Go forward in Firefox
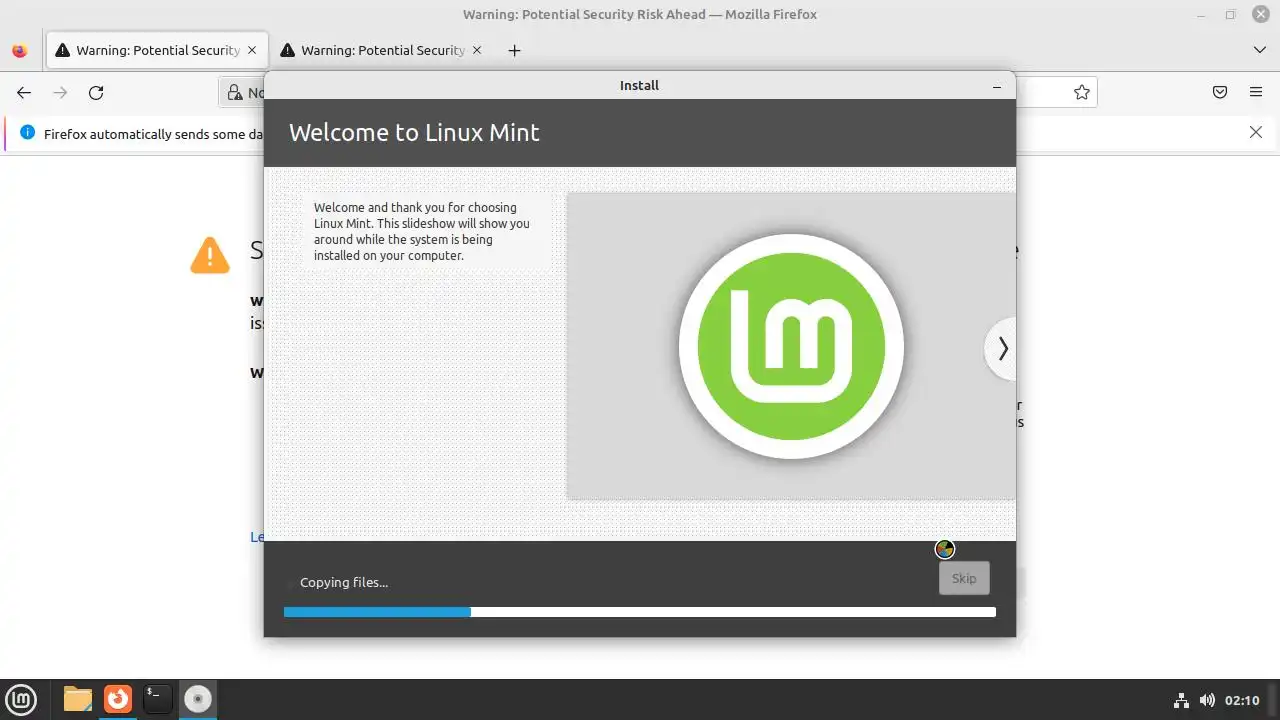Screen dimensions: 1280x720 click(60, 93)
